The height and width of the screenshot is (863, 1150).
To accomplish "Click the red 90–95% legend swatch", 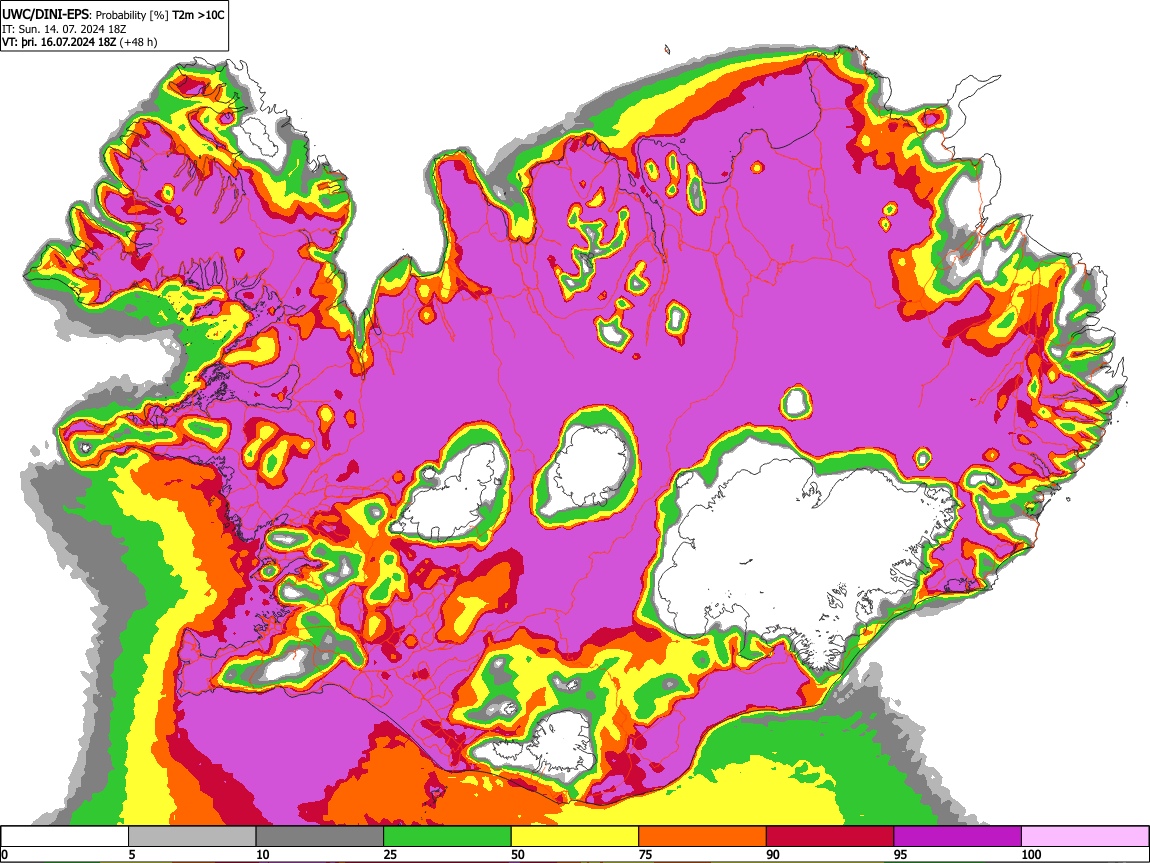I will (x=830, y=837).
